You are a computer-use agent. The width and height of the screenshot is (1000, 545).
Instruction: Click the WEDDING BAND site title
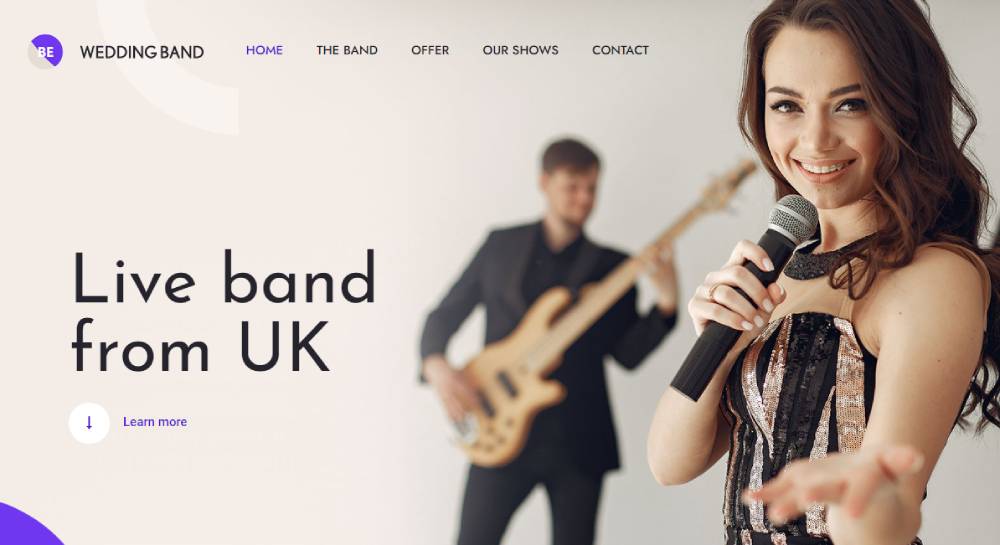point(142,52)
